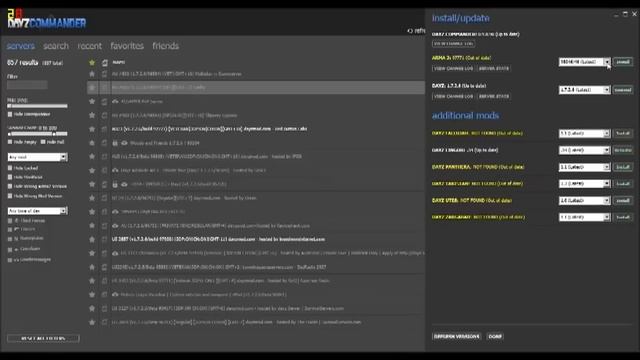This screenshot has width=640, height=360.
Task: Open the Any mod dropdown
Action: pos(38,157)
